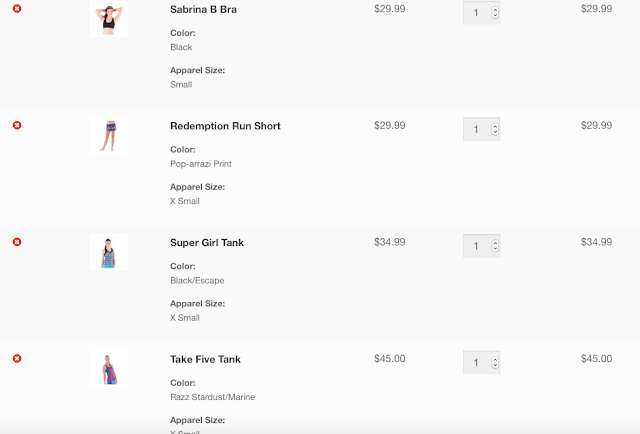The width and height of the screenshot is (640, 434).
Task: Remove Super Girl Tank from cart
Action: coord(17,242)
